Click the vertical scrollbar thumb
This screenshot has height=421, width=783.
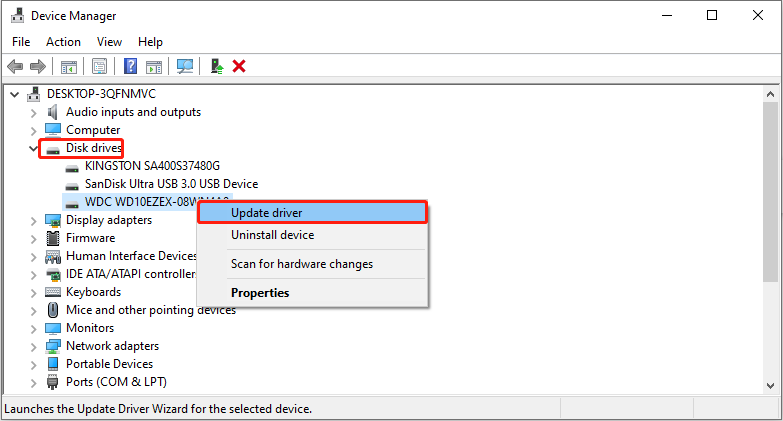[771, 192]
